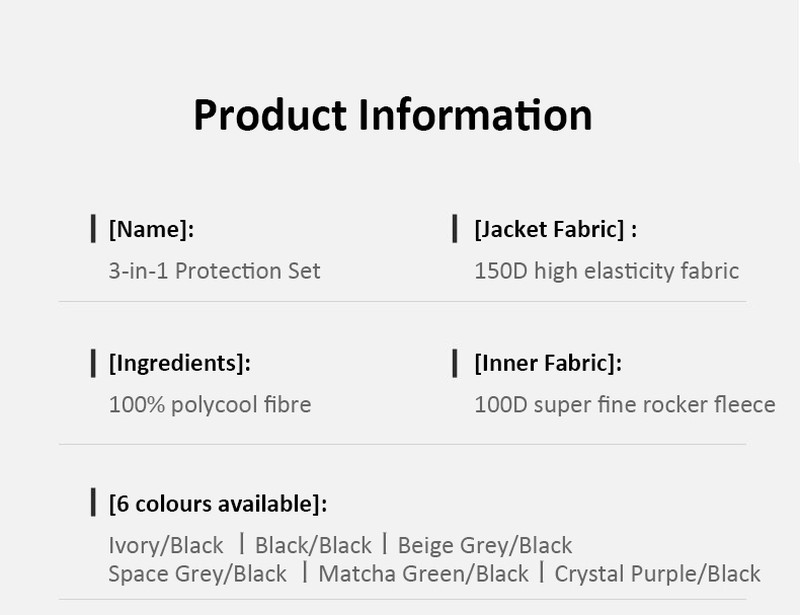Pick the Space Grey/Black colour
This screenshot has width=800, height=615.
pyautogui.click(x=197, y=574)
